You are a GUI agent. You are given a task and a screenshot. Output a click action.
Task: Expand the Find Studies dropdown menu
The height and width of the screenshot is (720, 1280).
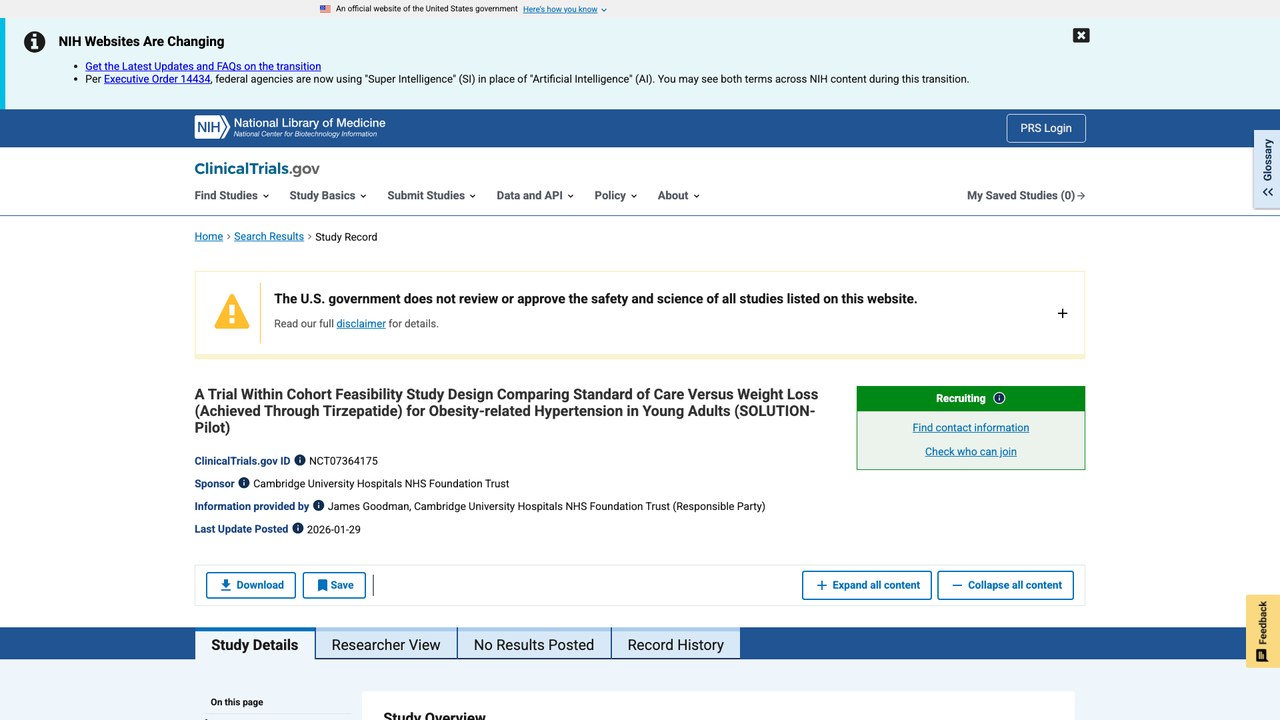pyautogui.click(x=230, y=196)
